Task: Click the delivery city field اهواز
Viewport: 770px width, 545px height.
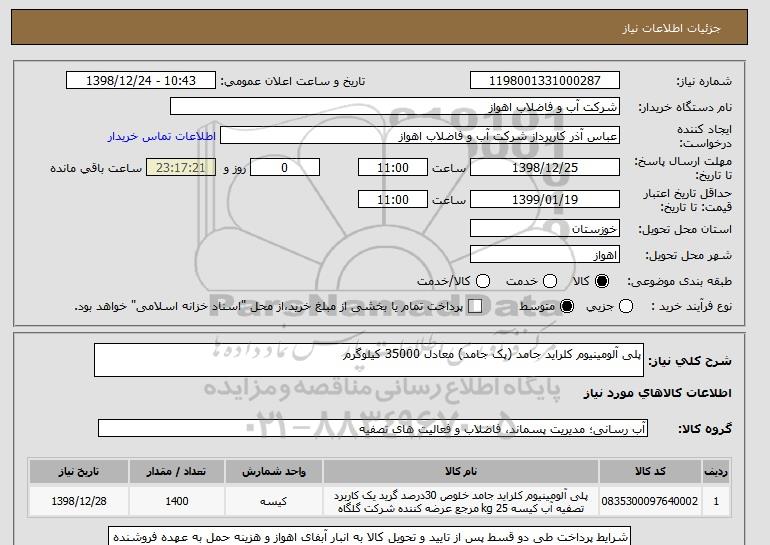Action: 545,255
